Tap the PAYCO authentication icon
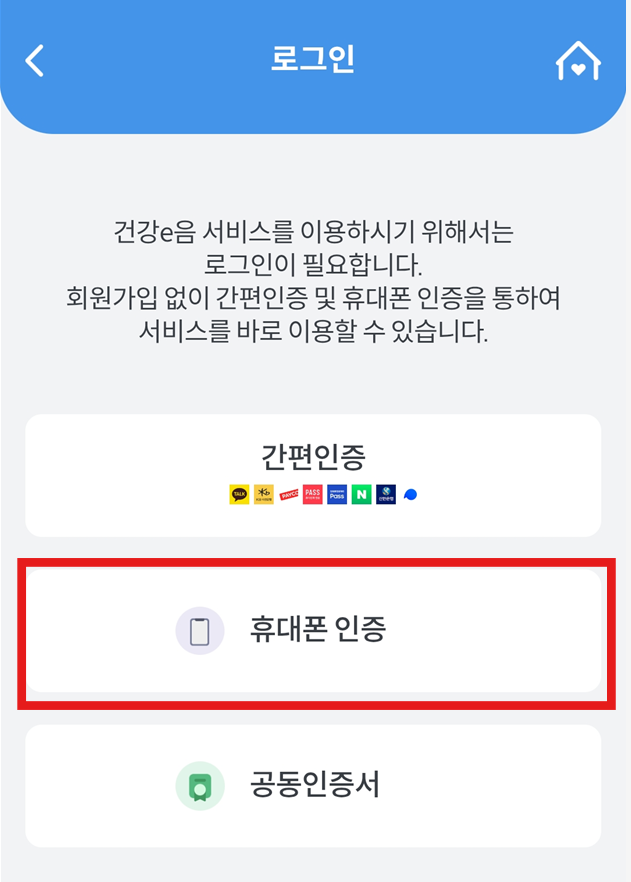Viewport: 631px width, 882px height. [288, 493]
